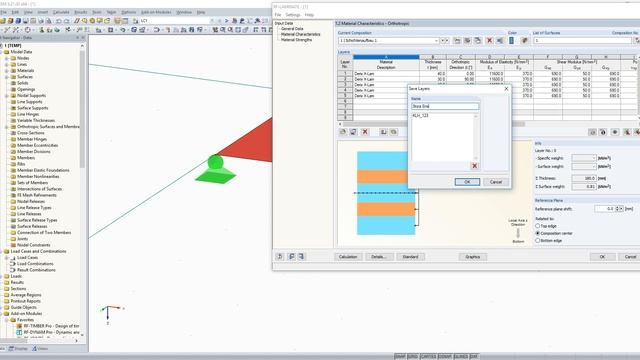Click the Standard button
640x360 pixels.
(410, 257)
